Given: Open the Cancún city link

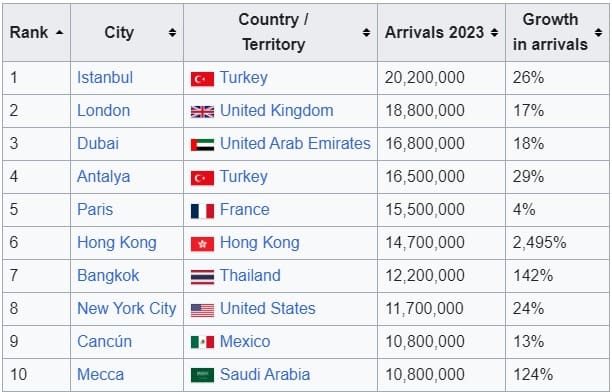Looking at the screenshot, I should coord(105,342).
